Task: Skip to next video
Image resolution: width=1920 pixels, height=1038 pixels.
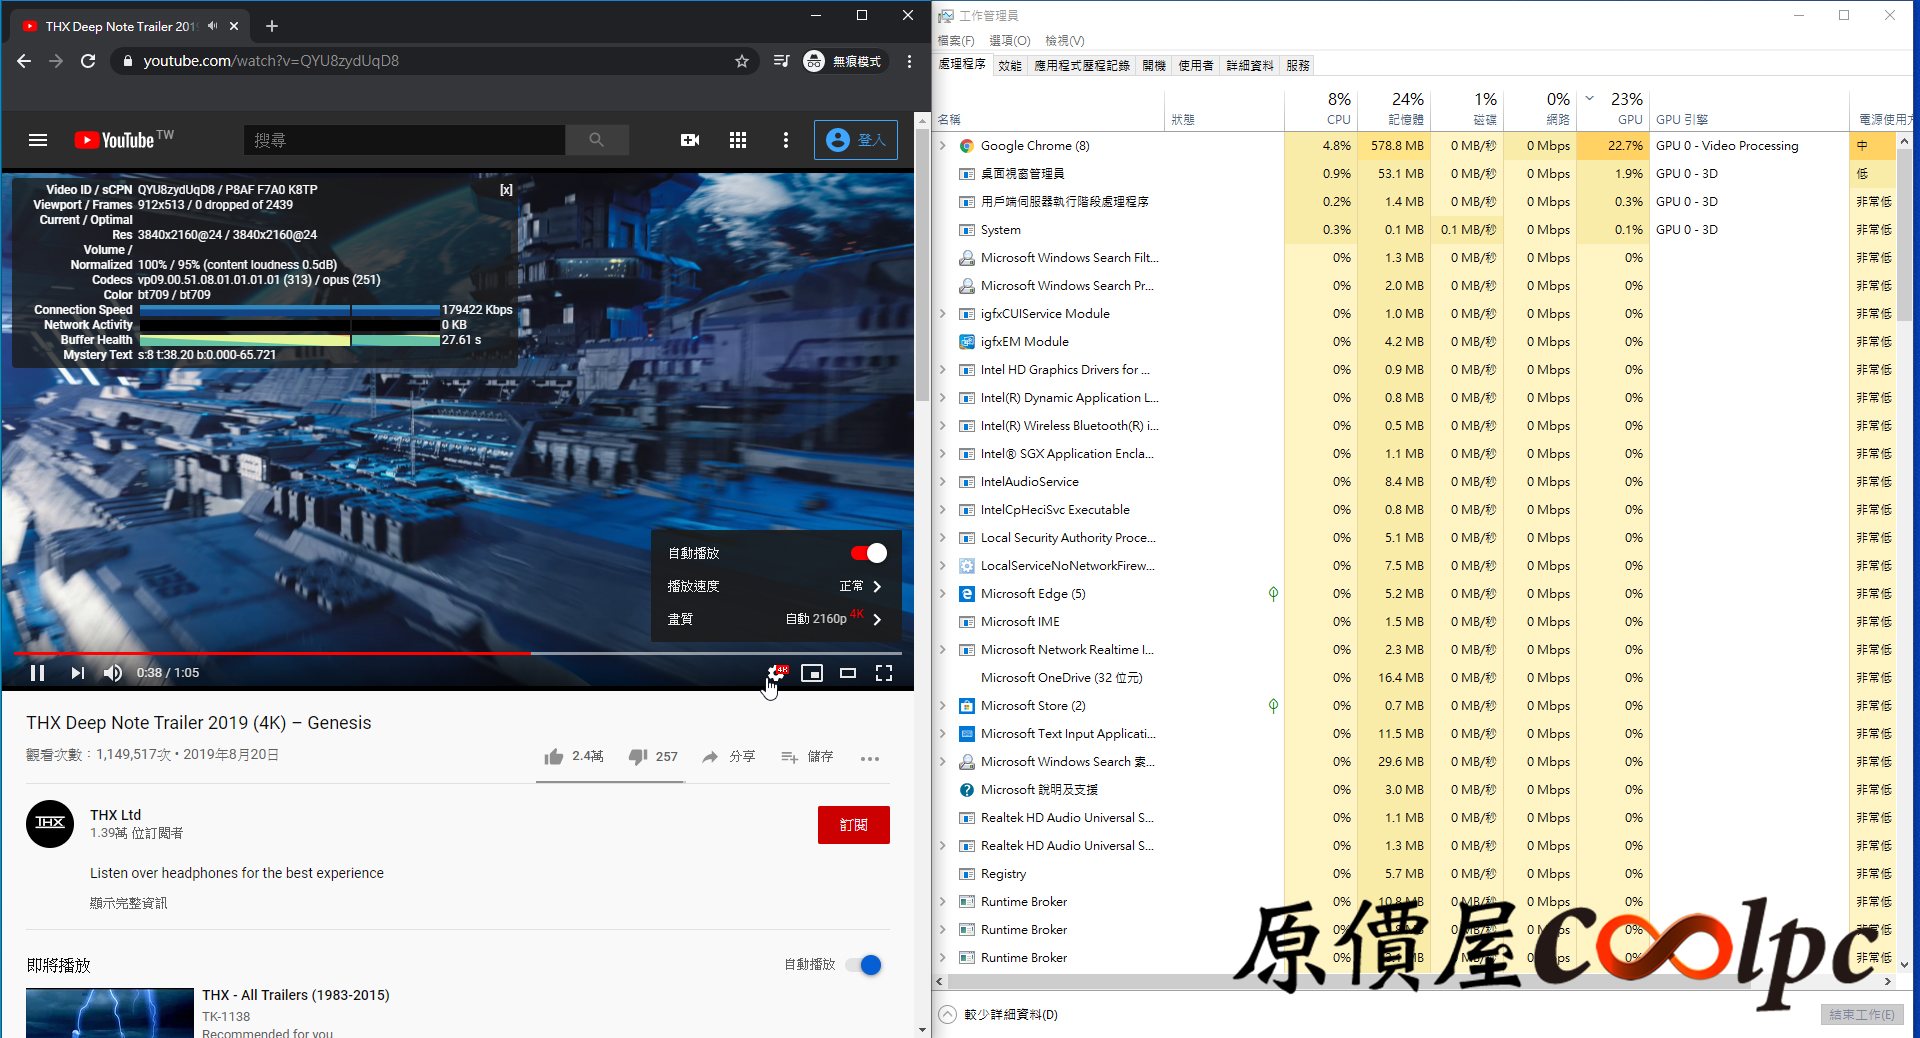Action: (x=77, y=673)
